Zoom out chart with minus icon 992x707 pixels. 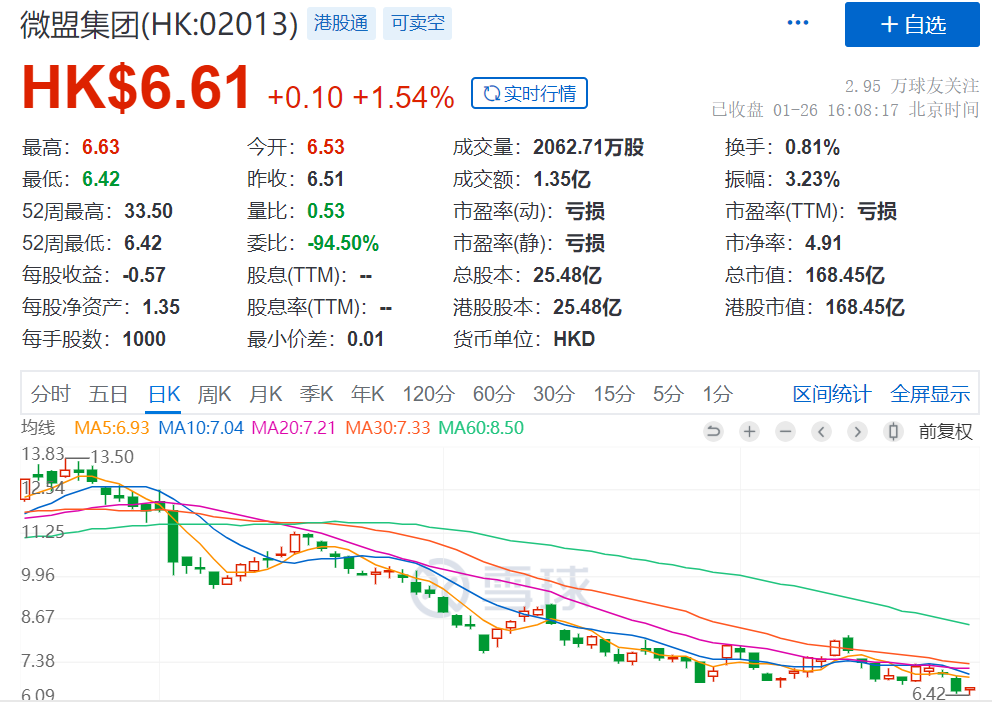[x=785, y=432]
